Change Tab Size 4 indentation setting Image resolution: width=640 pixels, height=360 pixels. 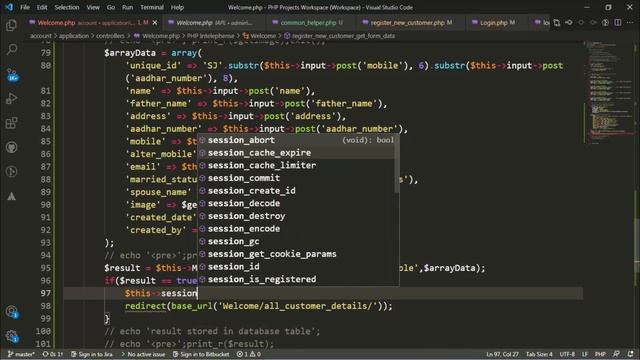tap(539, 354)
